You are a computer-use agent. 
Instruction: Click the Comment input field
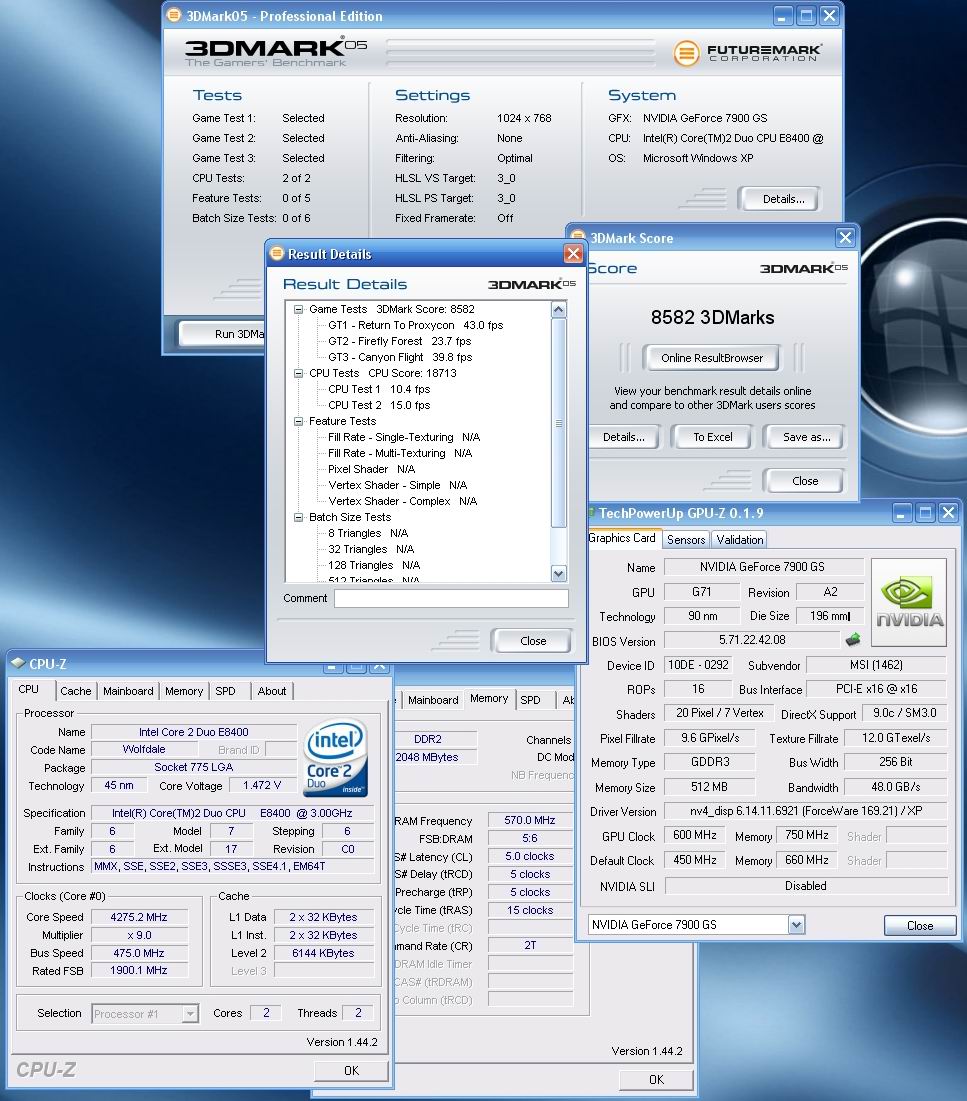pyautogui.click(x=451, y=598)
